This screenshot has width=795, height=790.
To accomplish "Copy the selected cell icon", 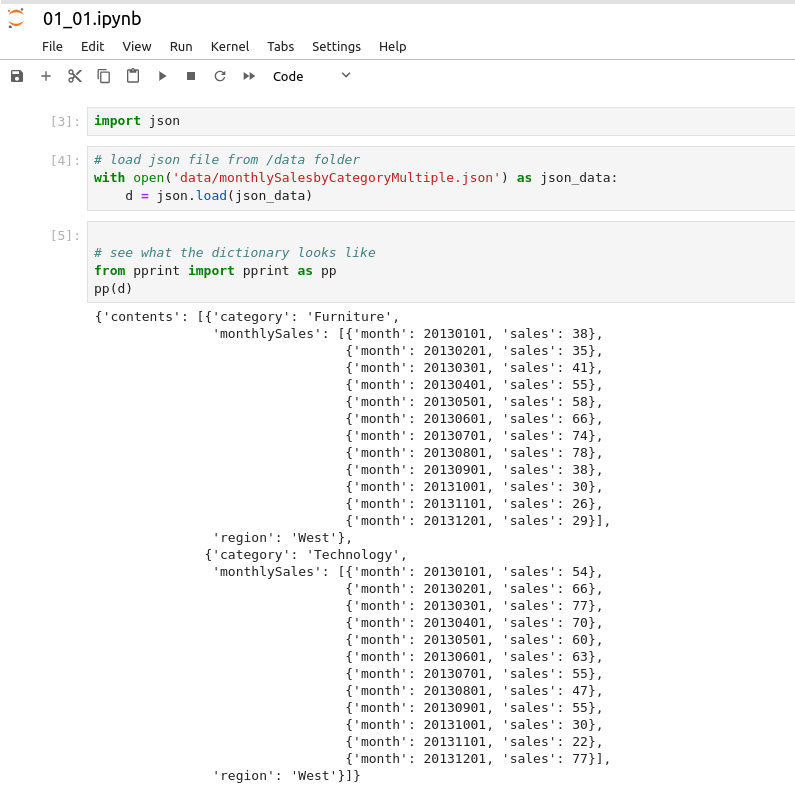I will pos(103,76).
